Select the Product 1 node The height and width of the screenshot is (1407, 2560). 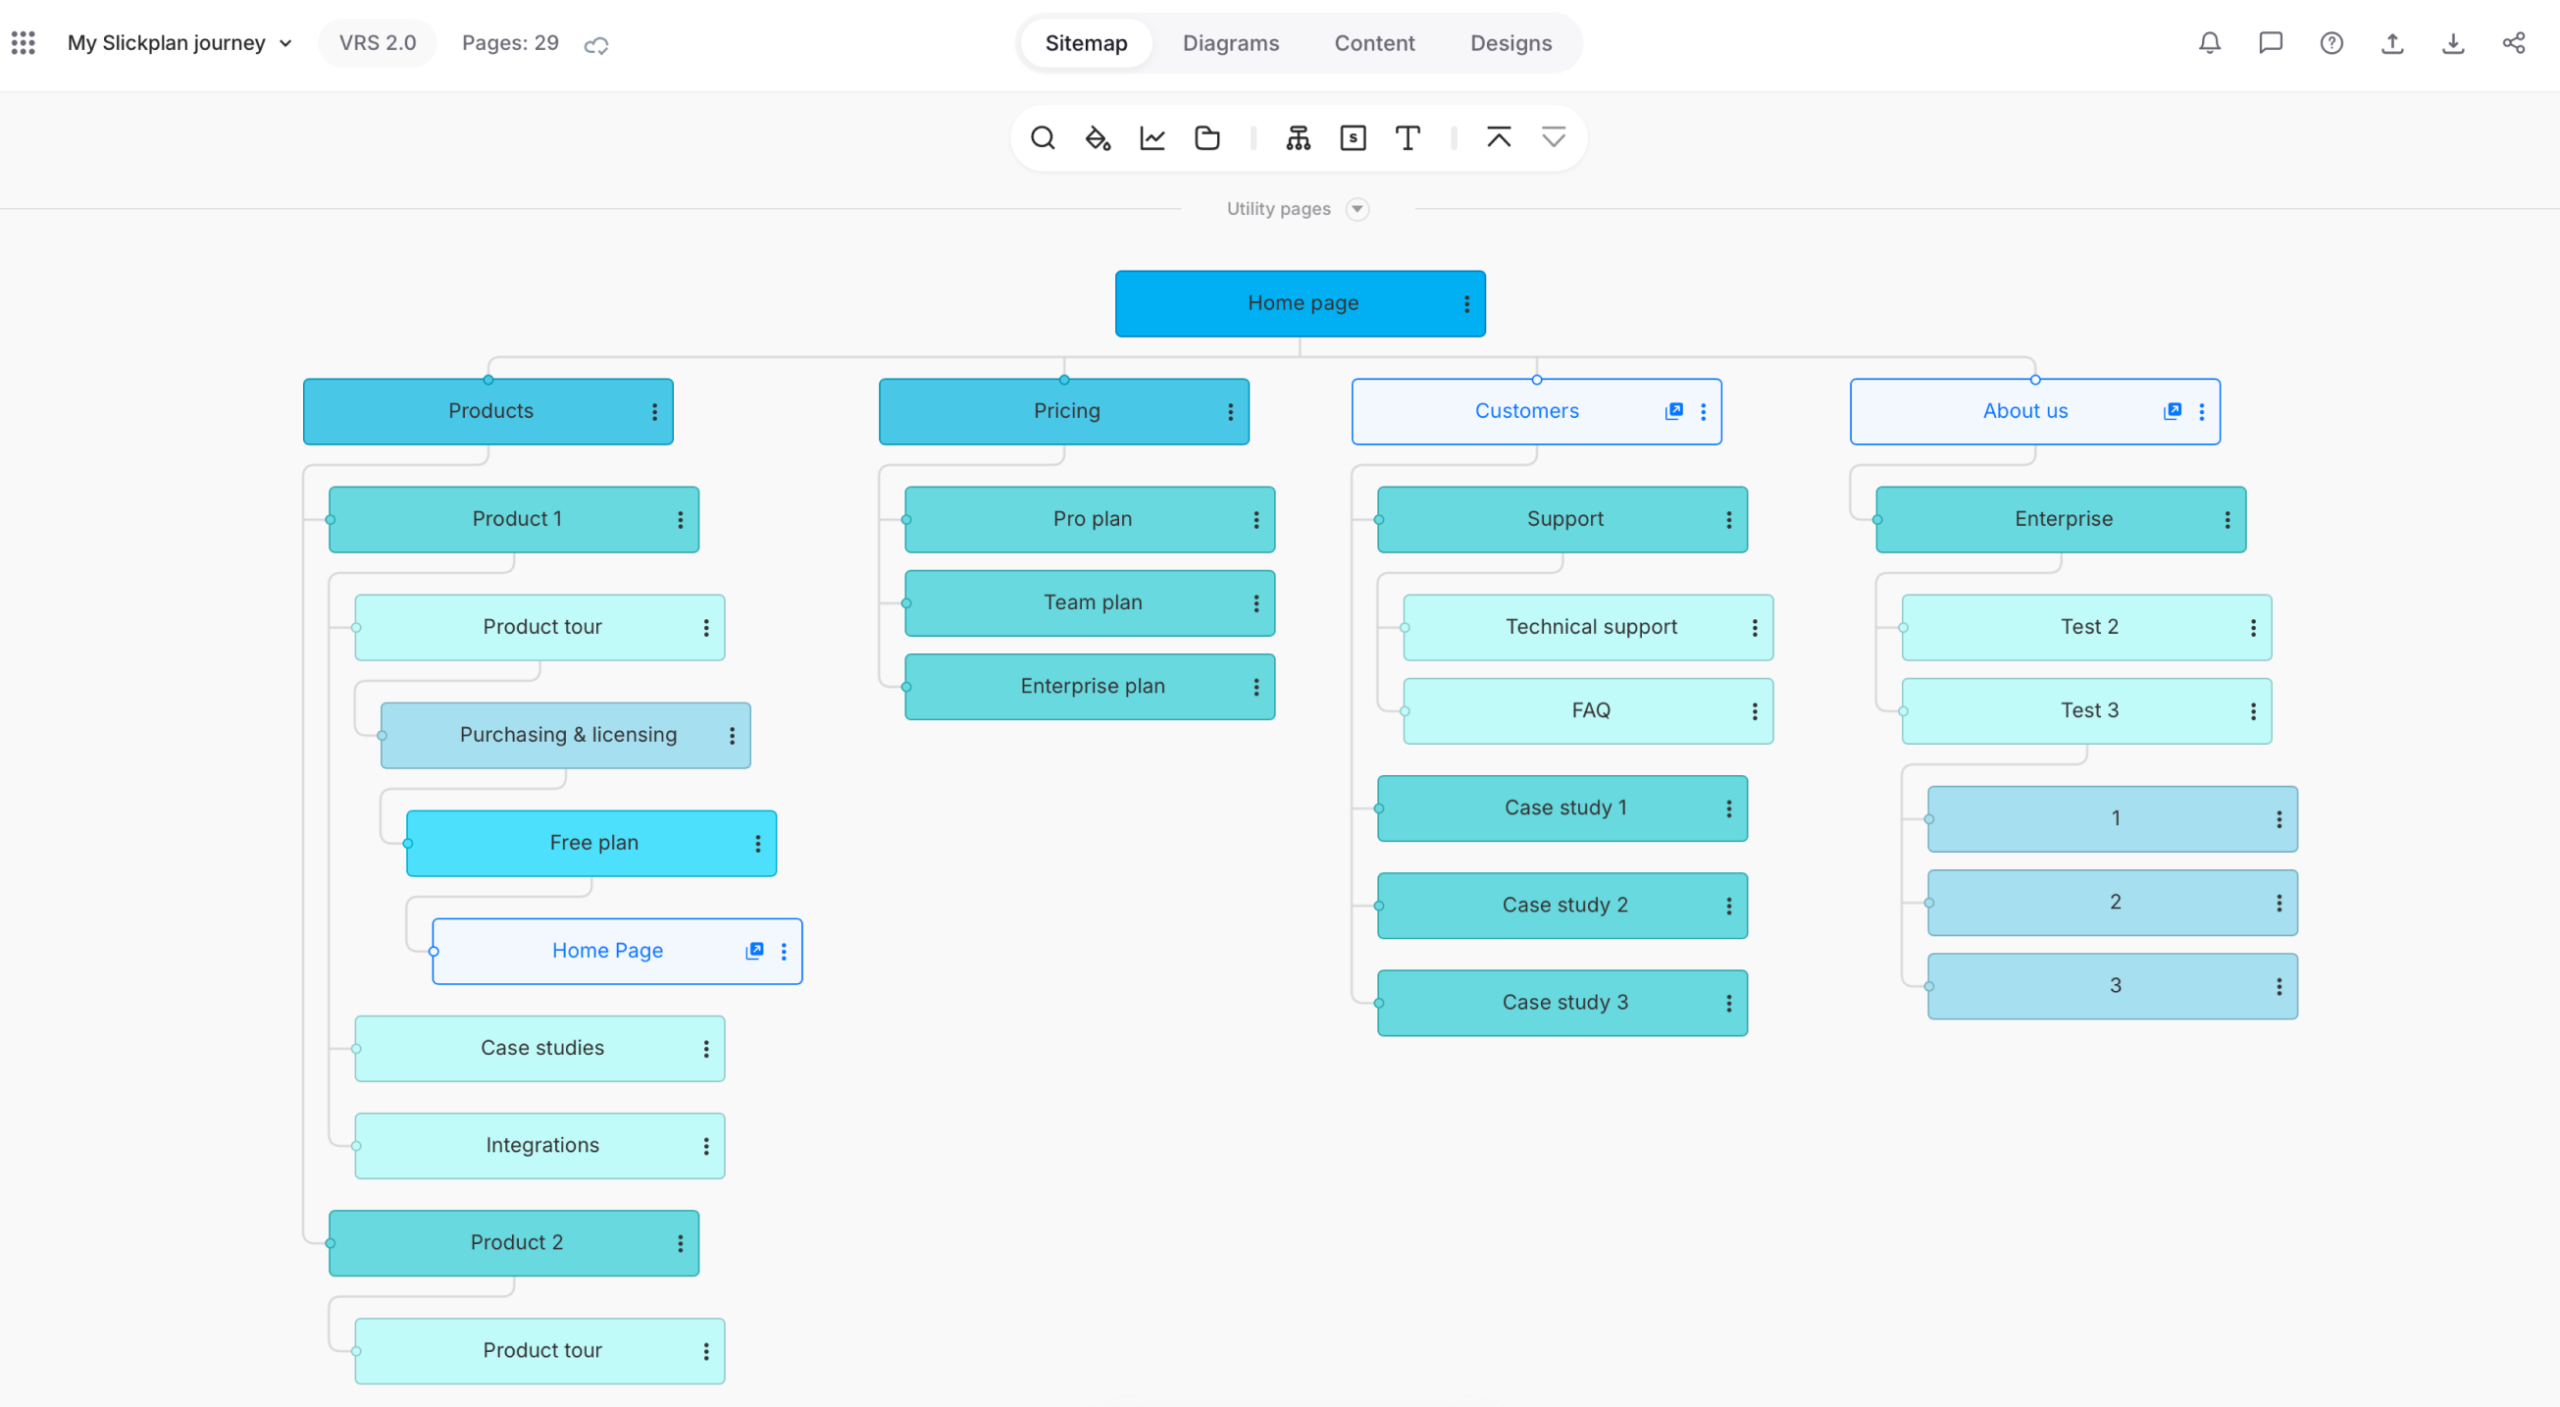click(514, 520)
